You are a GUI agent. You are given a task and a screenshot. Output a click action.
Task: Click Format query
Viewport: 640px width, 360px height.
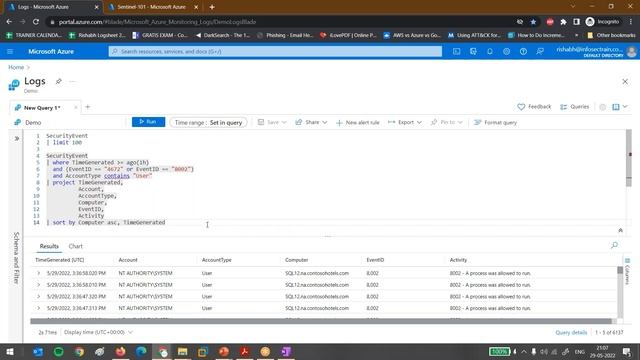tap(495, 122)
